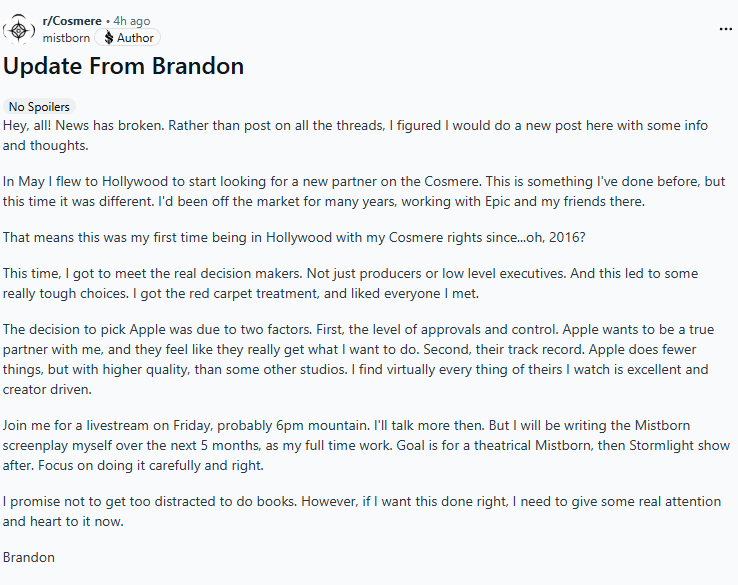Open the three-dot post options menu
Viewport: 738px width, 585px height.
(x=725, y=29)
